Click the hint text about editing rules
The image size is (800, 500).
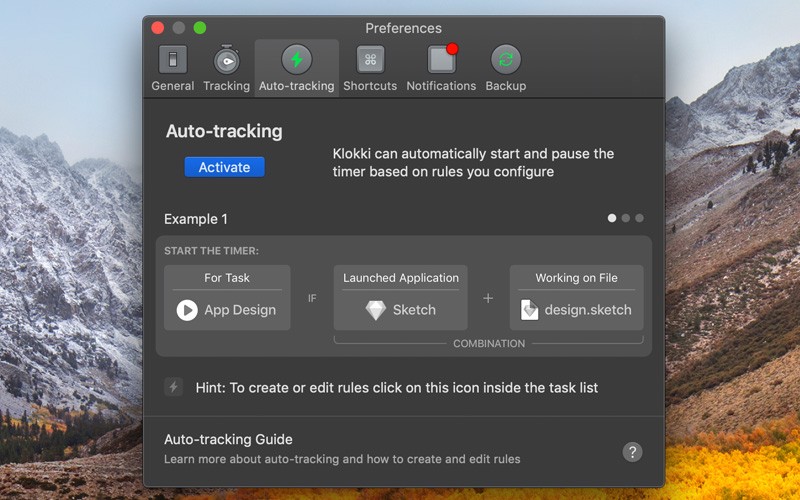point(396,388)
